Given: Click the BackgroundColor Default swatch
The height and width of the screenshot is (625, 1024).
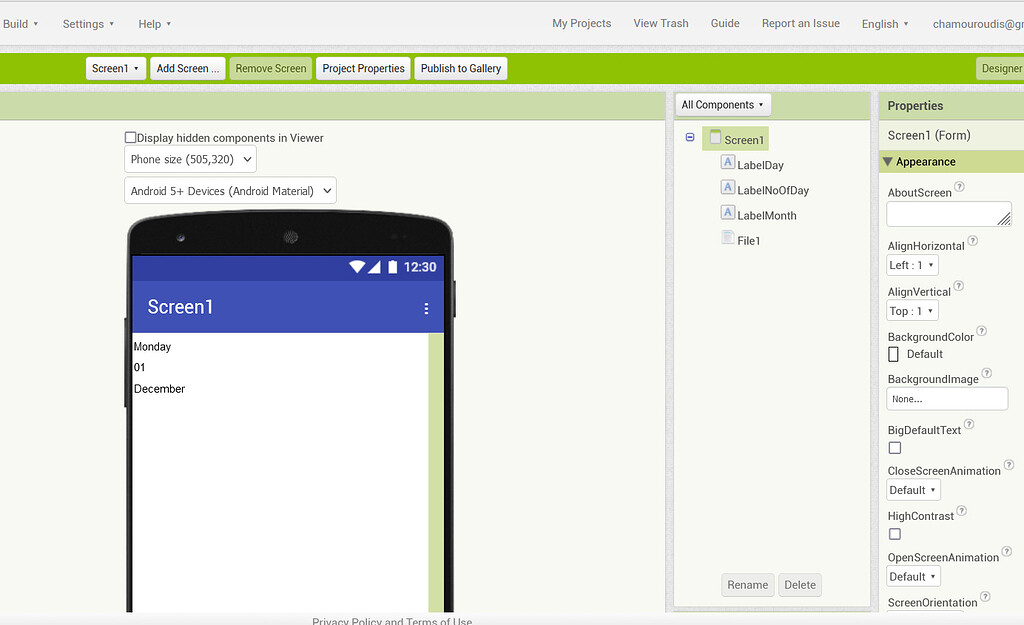Looking at the screenshot, I should point(894,354).
